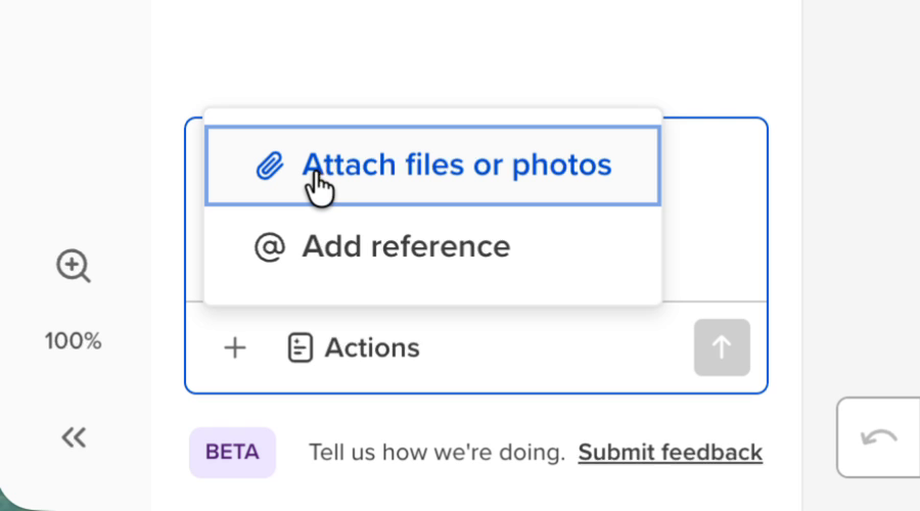Open the Actions menu label
This screenshot has height=511, width=920.
(372, 348)
